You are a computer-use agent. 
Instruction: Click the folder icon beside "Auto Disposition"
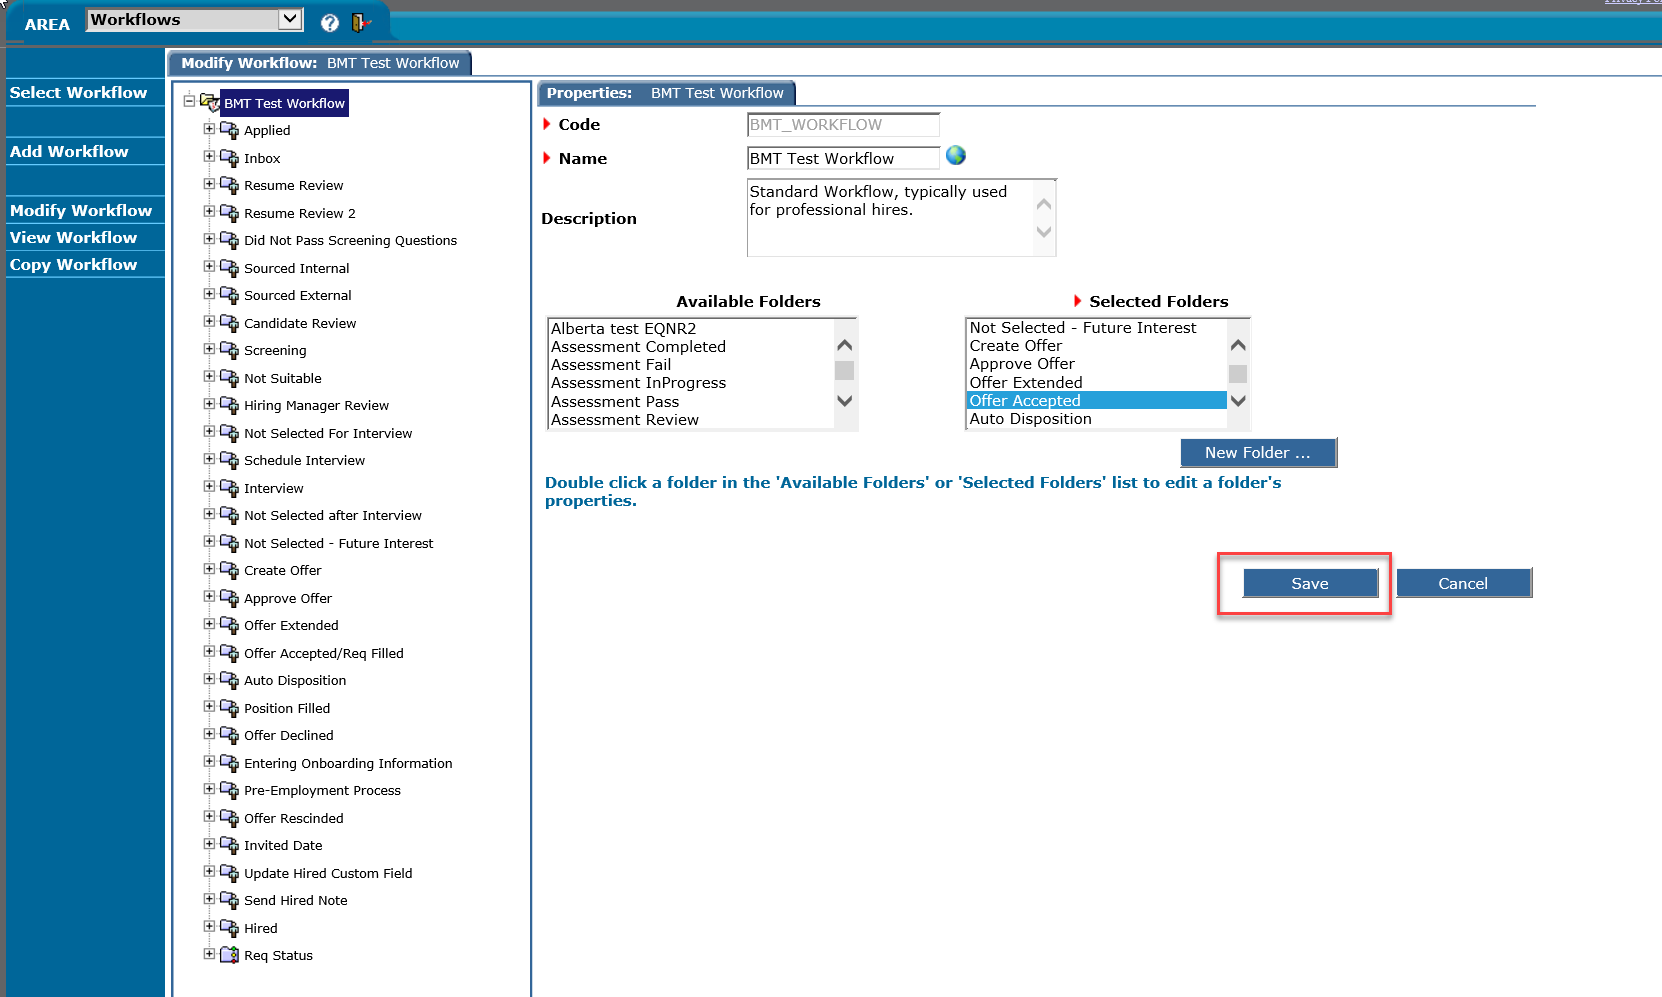(x=229, y=680)
